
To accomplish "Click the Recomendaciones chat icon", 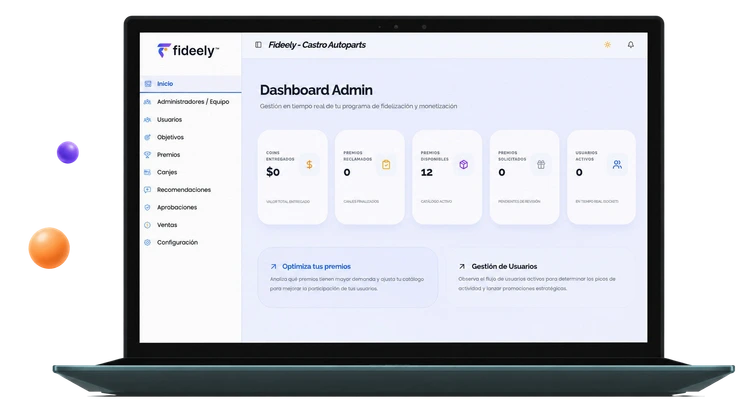I will coord(148,190).
